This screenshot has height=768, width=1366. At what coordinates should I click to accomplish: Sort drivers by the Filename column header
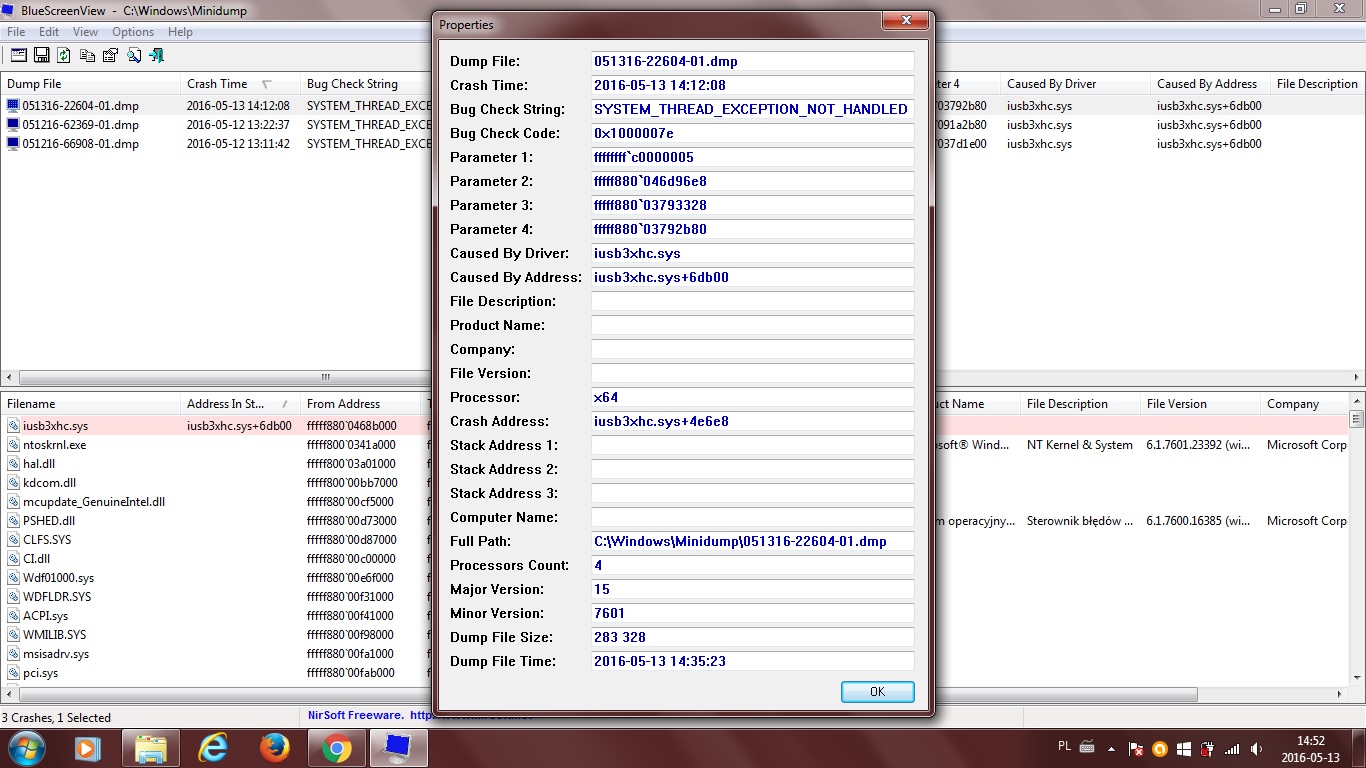tap(91, 404)
